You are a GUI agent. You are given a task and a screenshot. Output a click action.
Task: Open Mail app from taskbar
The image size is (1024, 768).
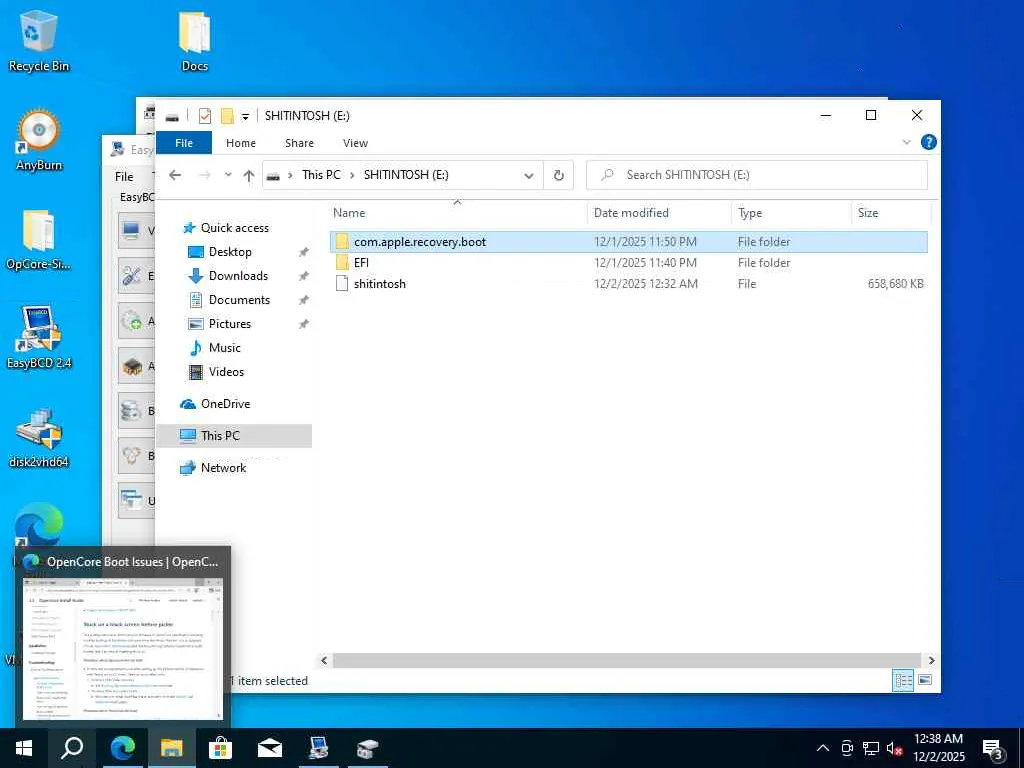pos(270,748)
